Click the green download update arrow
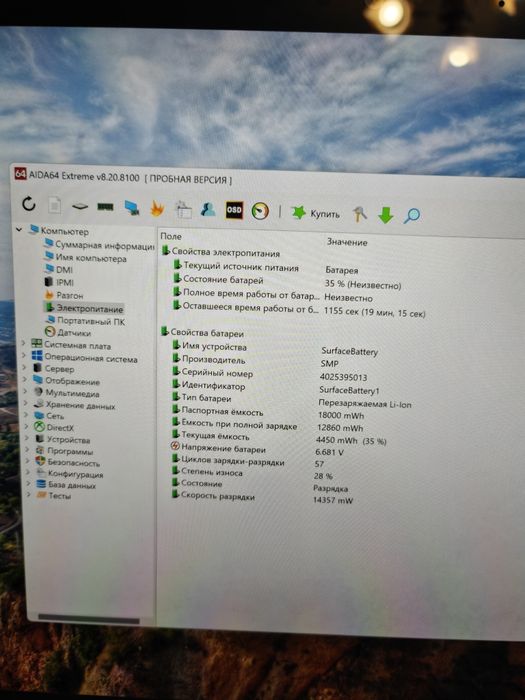 pyautogui.click(x=386, y=215)
